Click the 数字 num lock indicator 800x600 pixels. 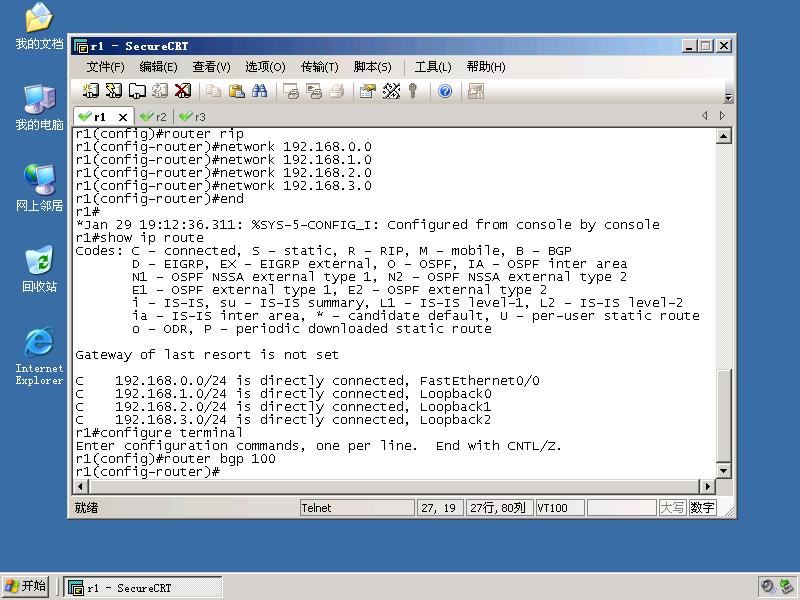point(702,508)
